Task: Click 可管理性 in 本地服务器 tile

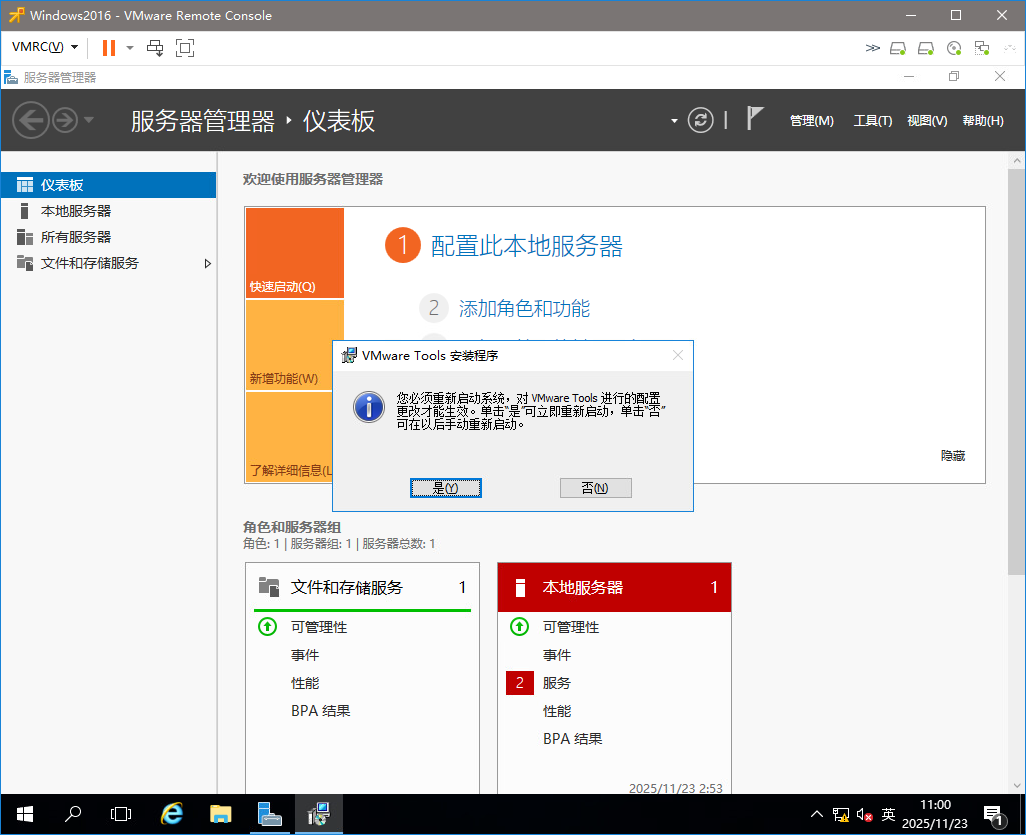Action: tap(571, 627)
